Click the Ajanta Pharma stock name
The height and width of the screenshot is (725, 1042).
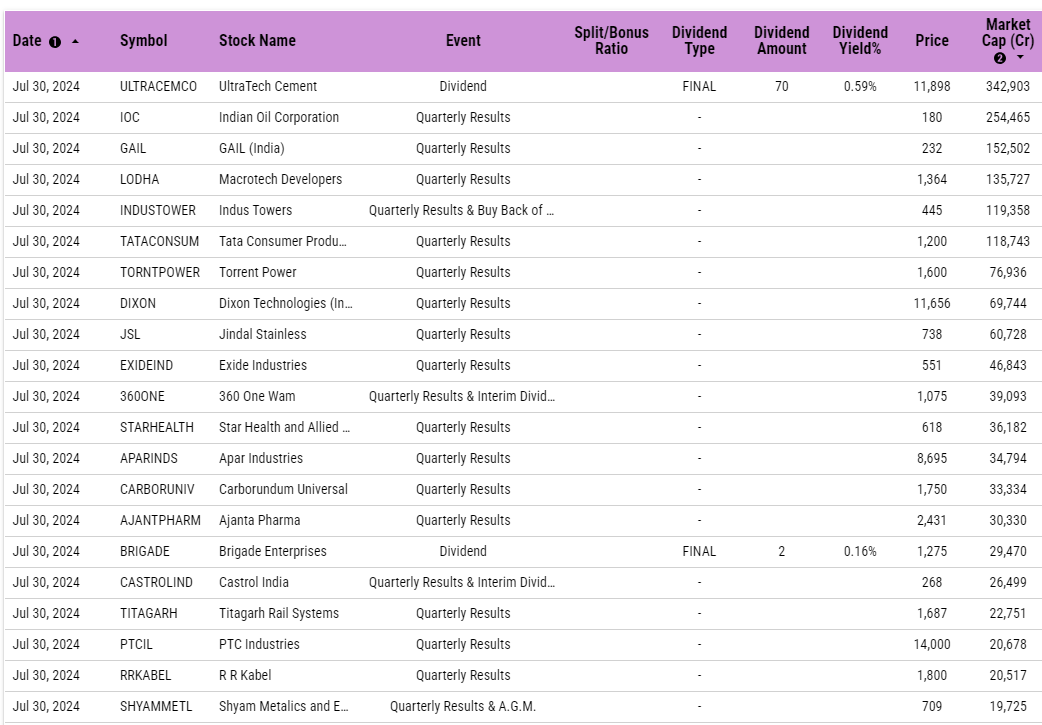(259, 520)
